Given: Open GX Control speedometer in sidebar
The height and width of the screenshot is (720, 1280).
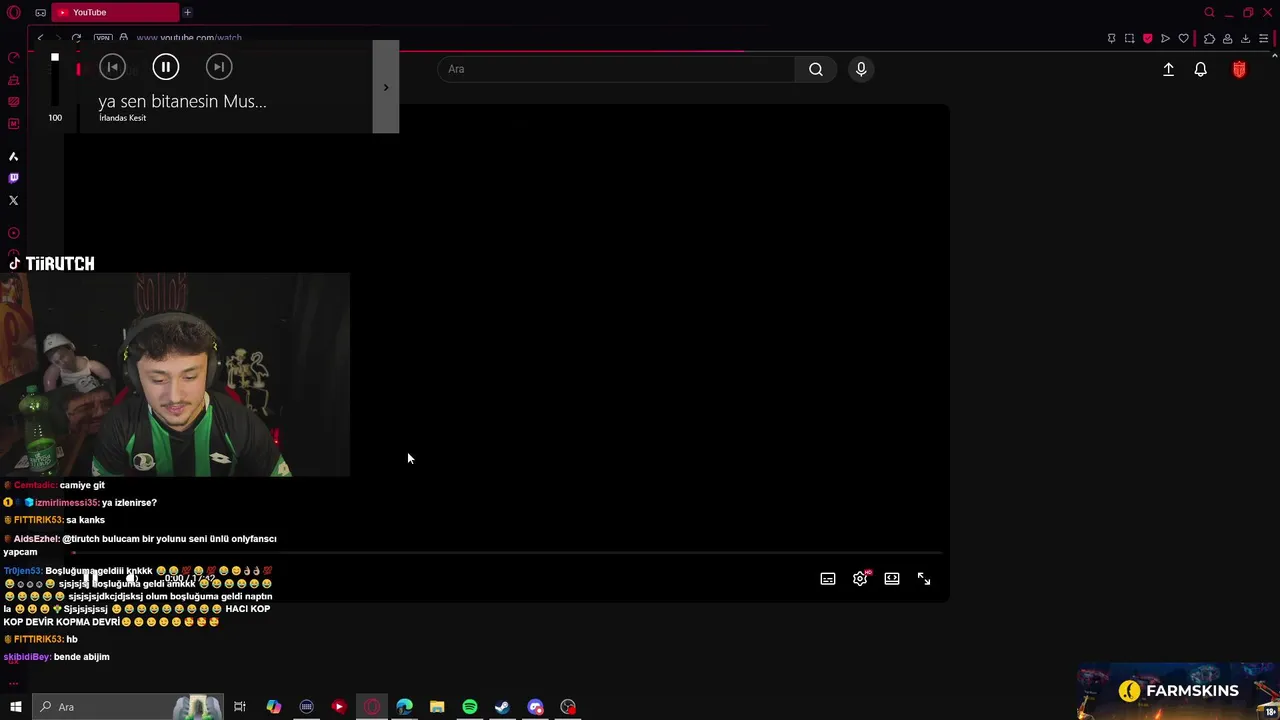Looking at the screenshot, I should click(x=13, y=57).
